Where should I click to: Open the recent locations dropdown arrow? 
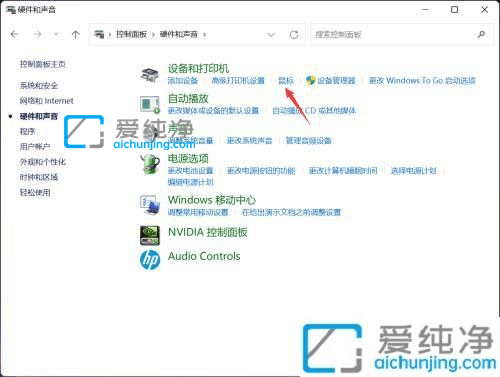[56, 34]
